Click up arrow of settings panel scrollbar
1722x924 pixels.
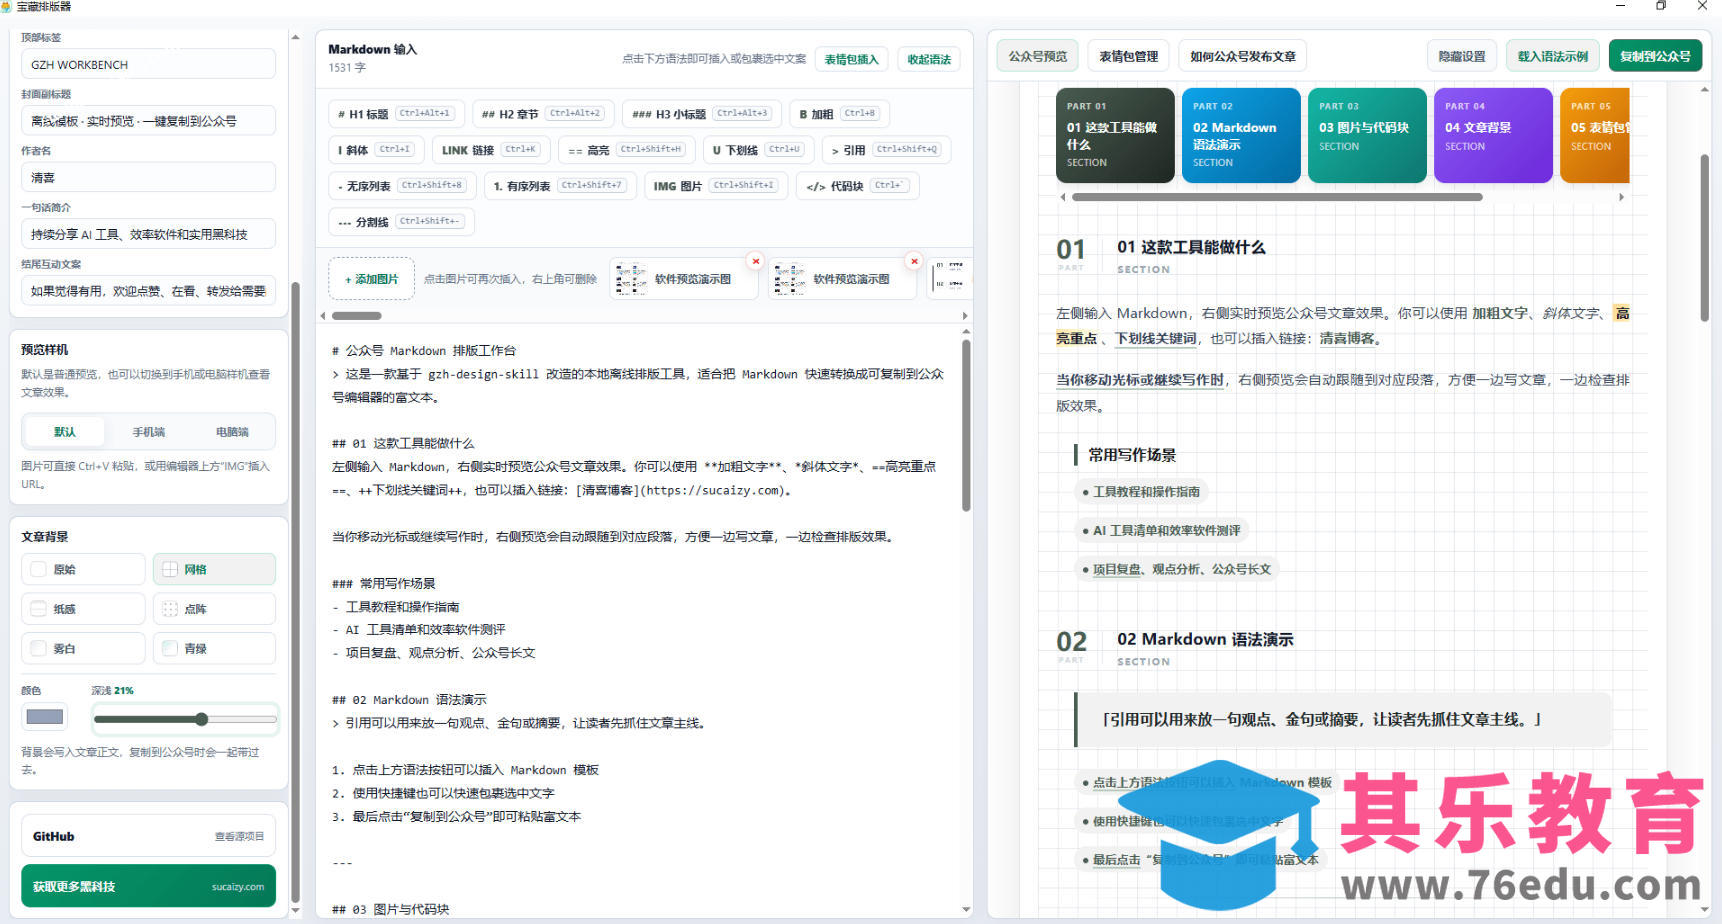[x=295, y=38]
